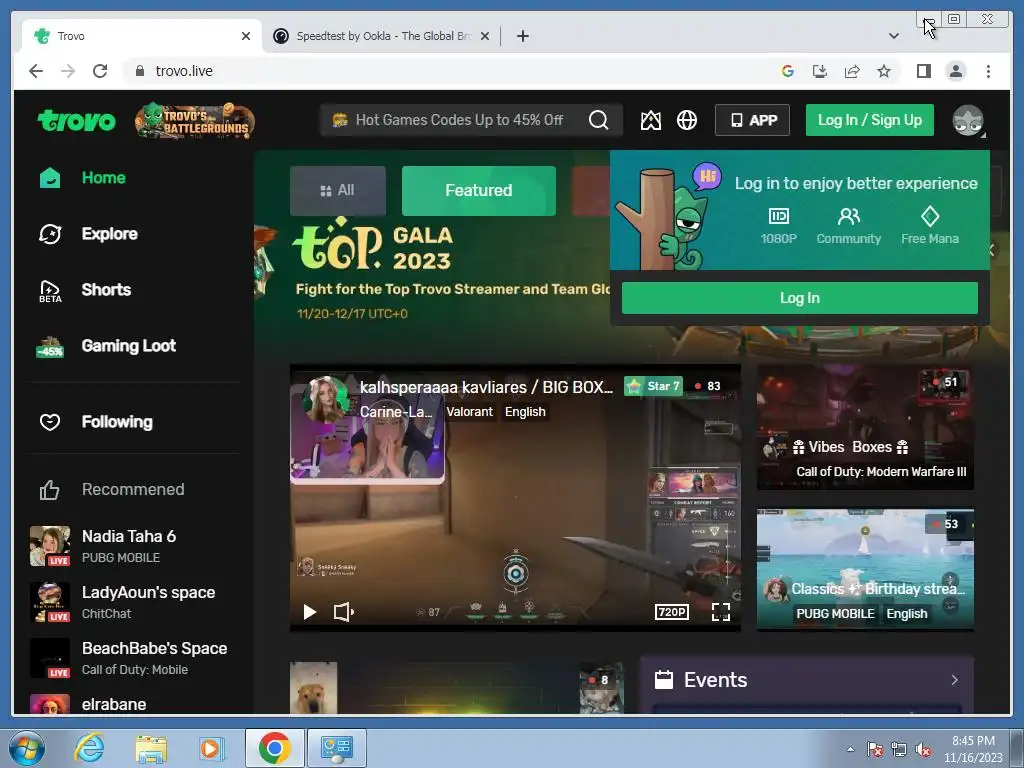Click the Home sidebar icon
The width and height of the screenshot is (1024, 768).
pyautogui.click(x=50, y=178)
